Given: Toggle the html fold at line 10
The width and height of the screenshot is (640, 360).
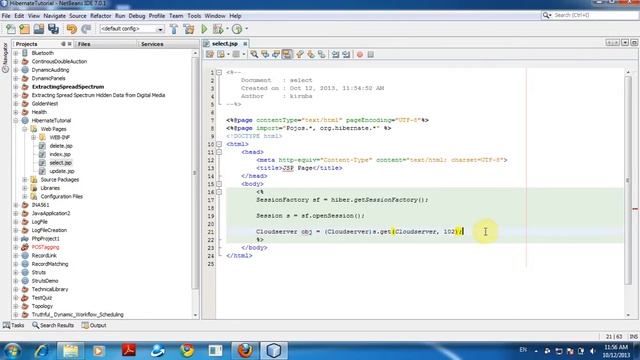Looking at the screenshot, I should (x=219, y=144).
